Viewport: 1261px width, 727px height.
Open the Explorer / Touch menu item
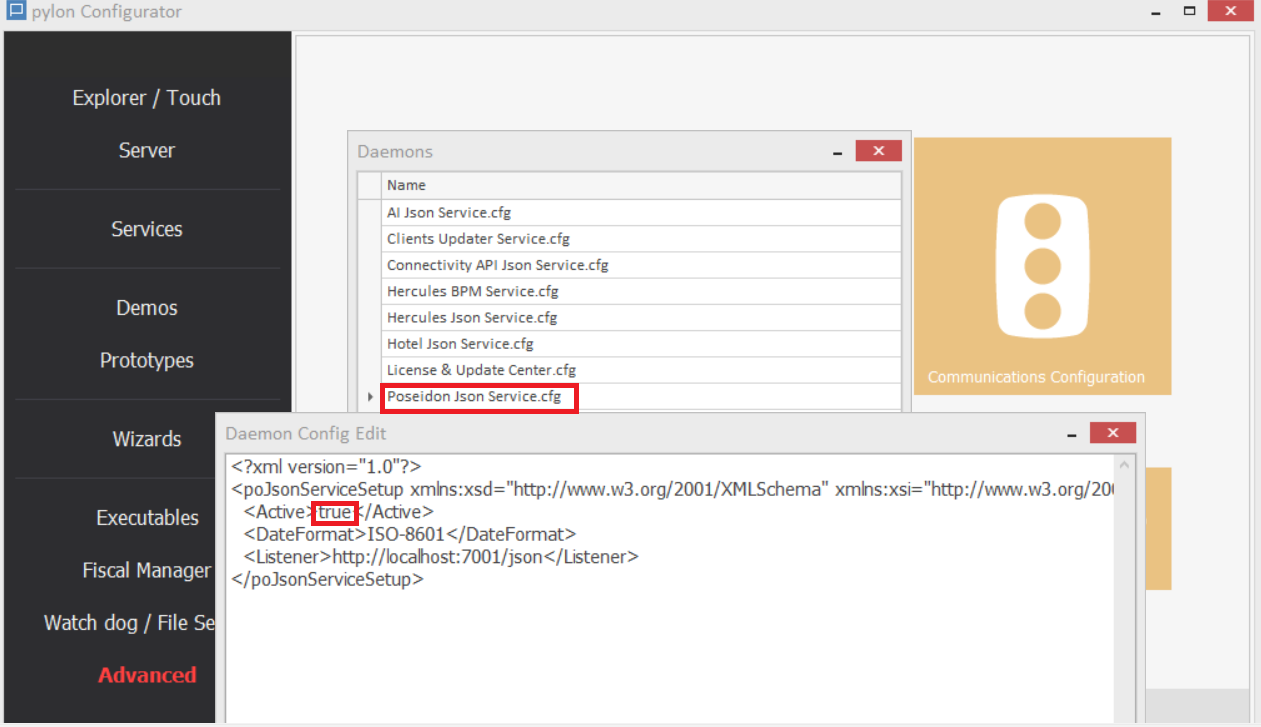146,98
